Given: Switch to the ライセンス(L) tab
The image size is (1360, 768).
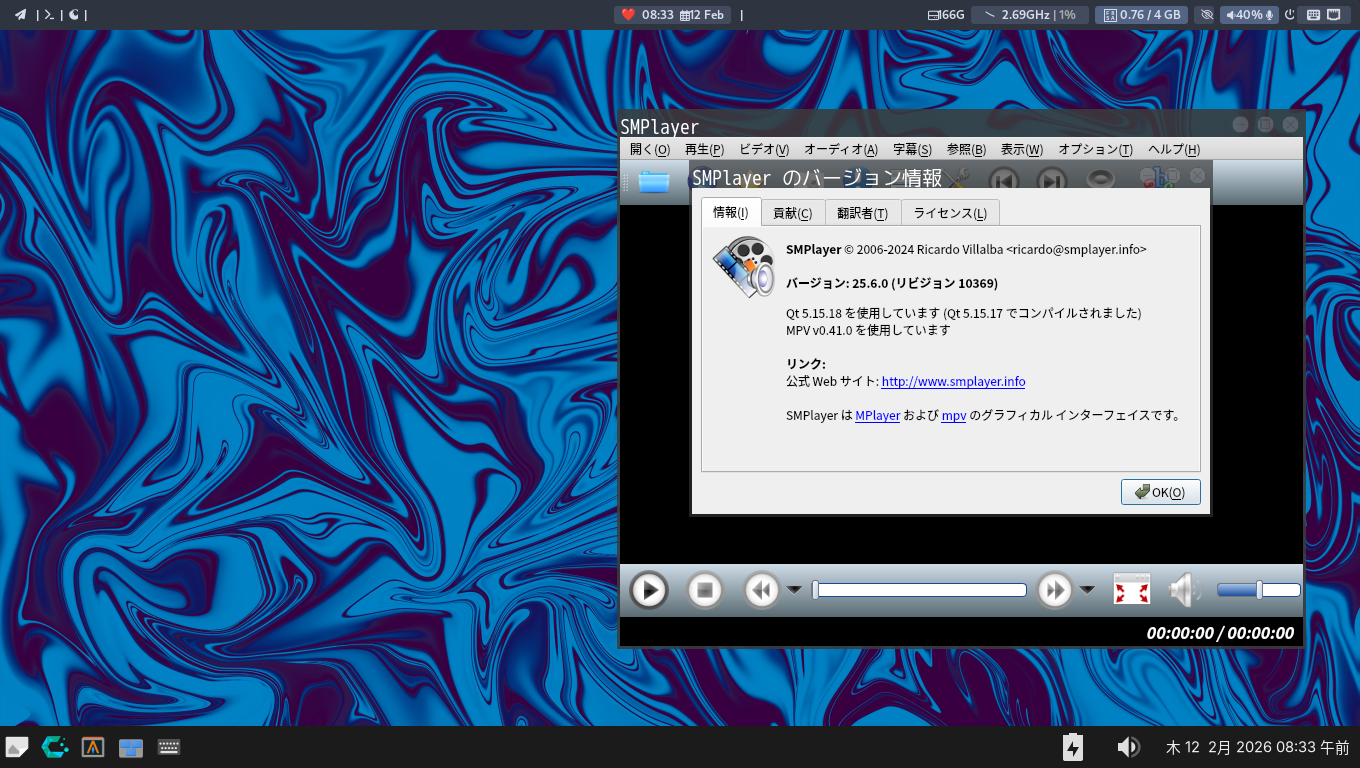Looking at the screenshot, I should pyautogui.click(x=949, y=213).
